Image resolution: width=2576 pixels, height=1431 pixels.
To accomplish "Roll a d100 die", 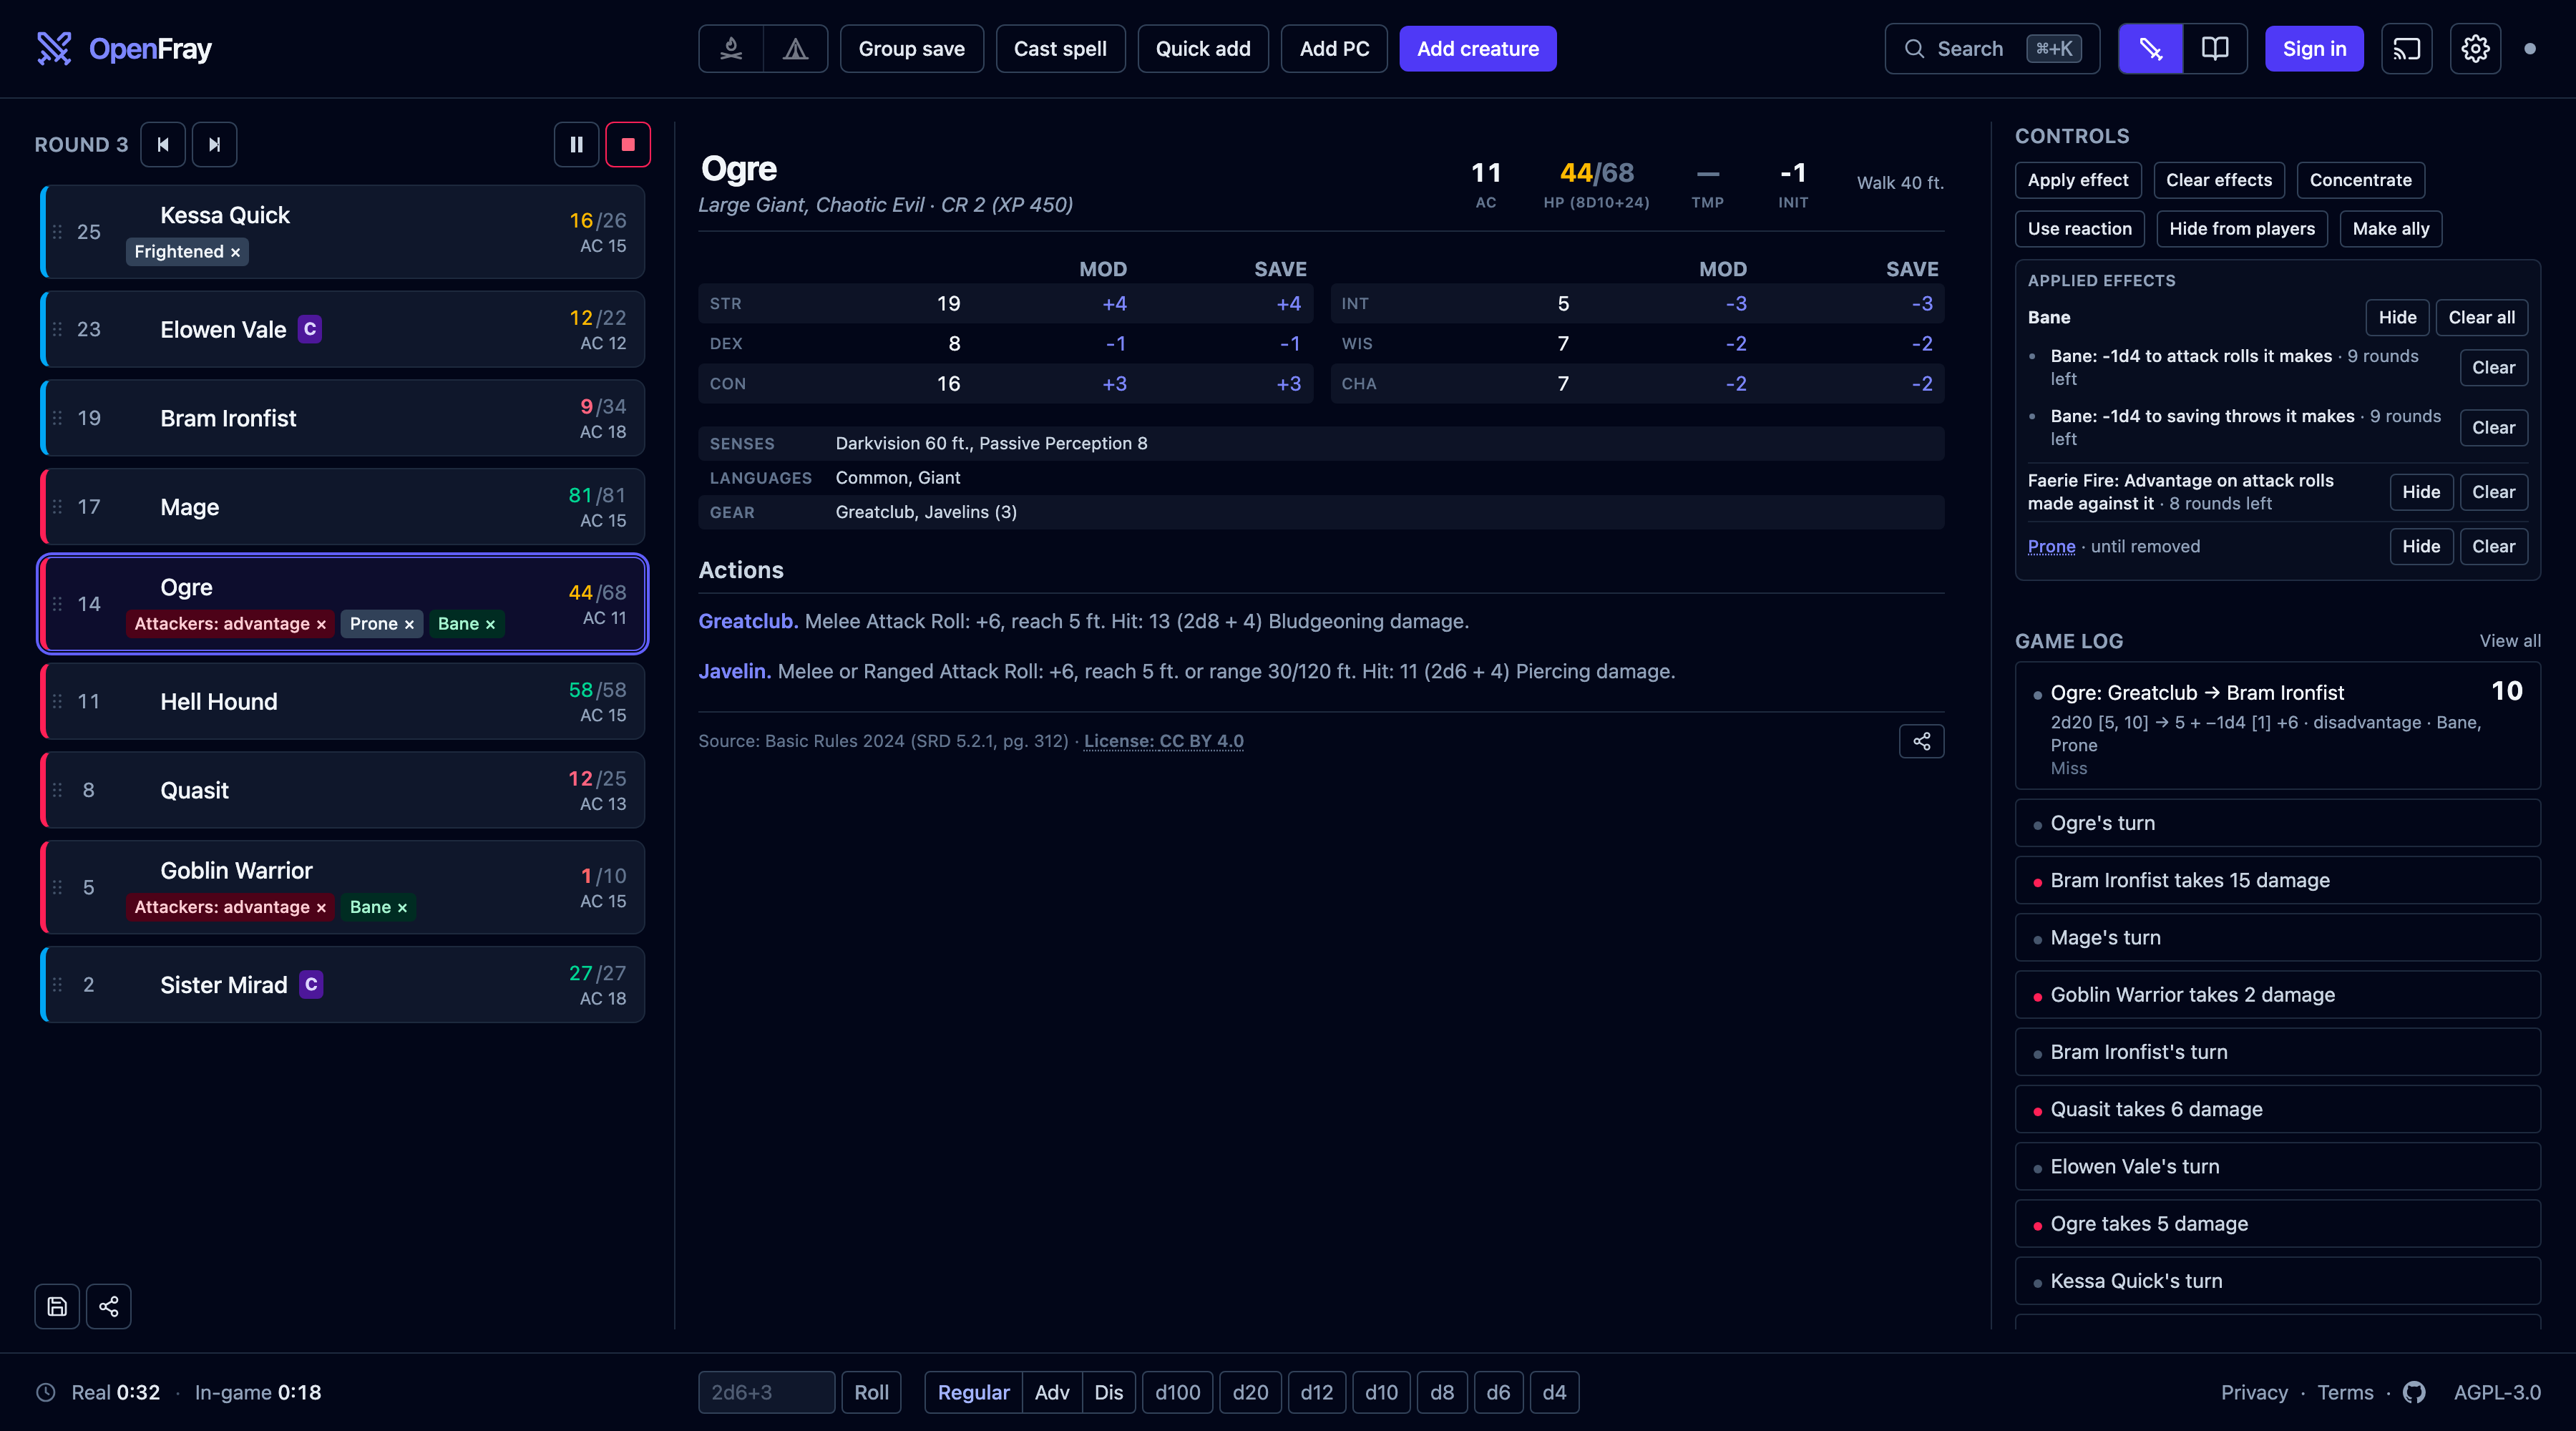I will tap(1177, 1392).
